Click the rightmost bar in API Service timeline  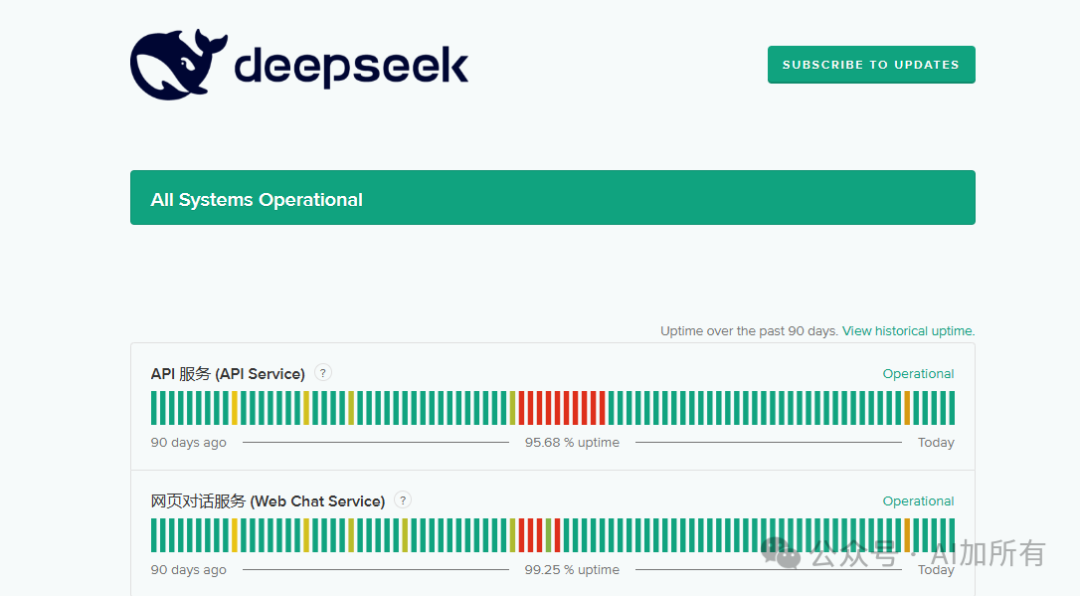coord(951,408)
